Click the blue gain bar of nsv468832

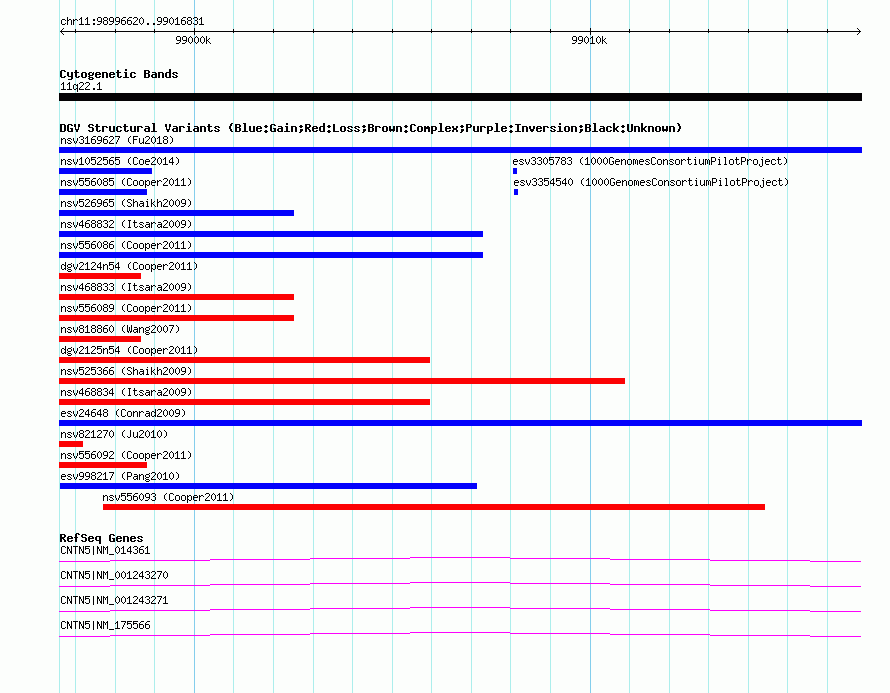pos(271,234)
